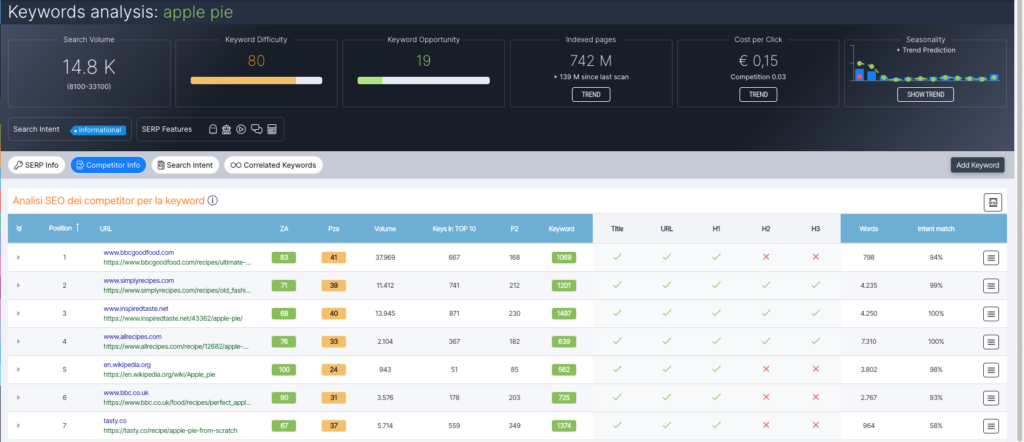
Task: Click Pza value 41 for bbcgoodfood
Action: coord(334,258)
